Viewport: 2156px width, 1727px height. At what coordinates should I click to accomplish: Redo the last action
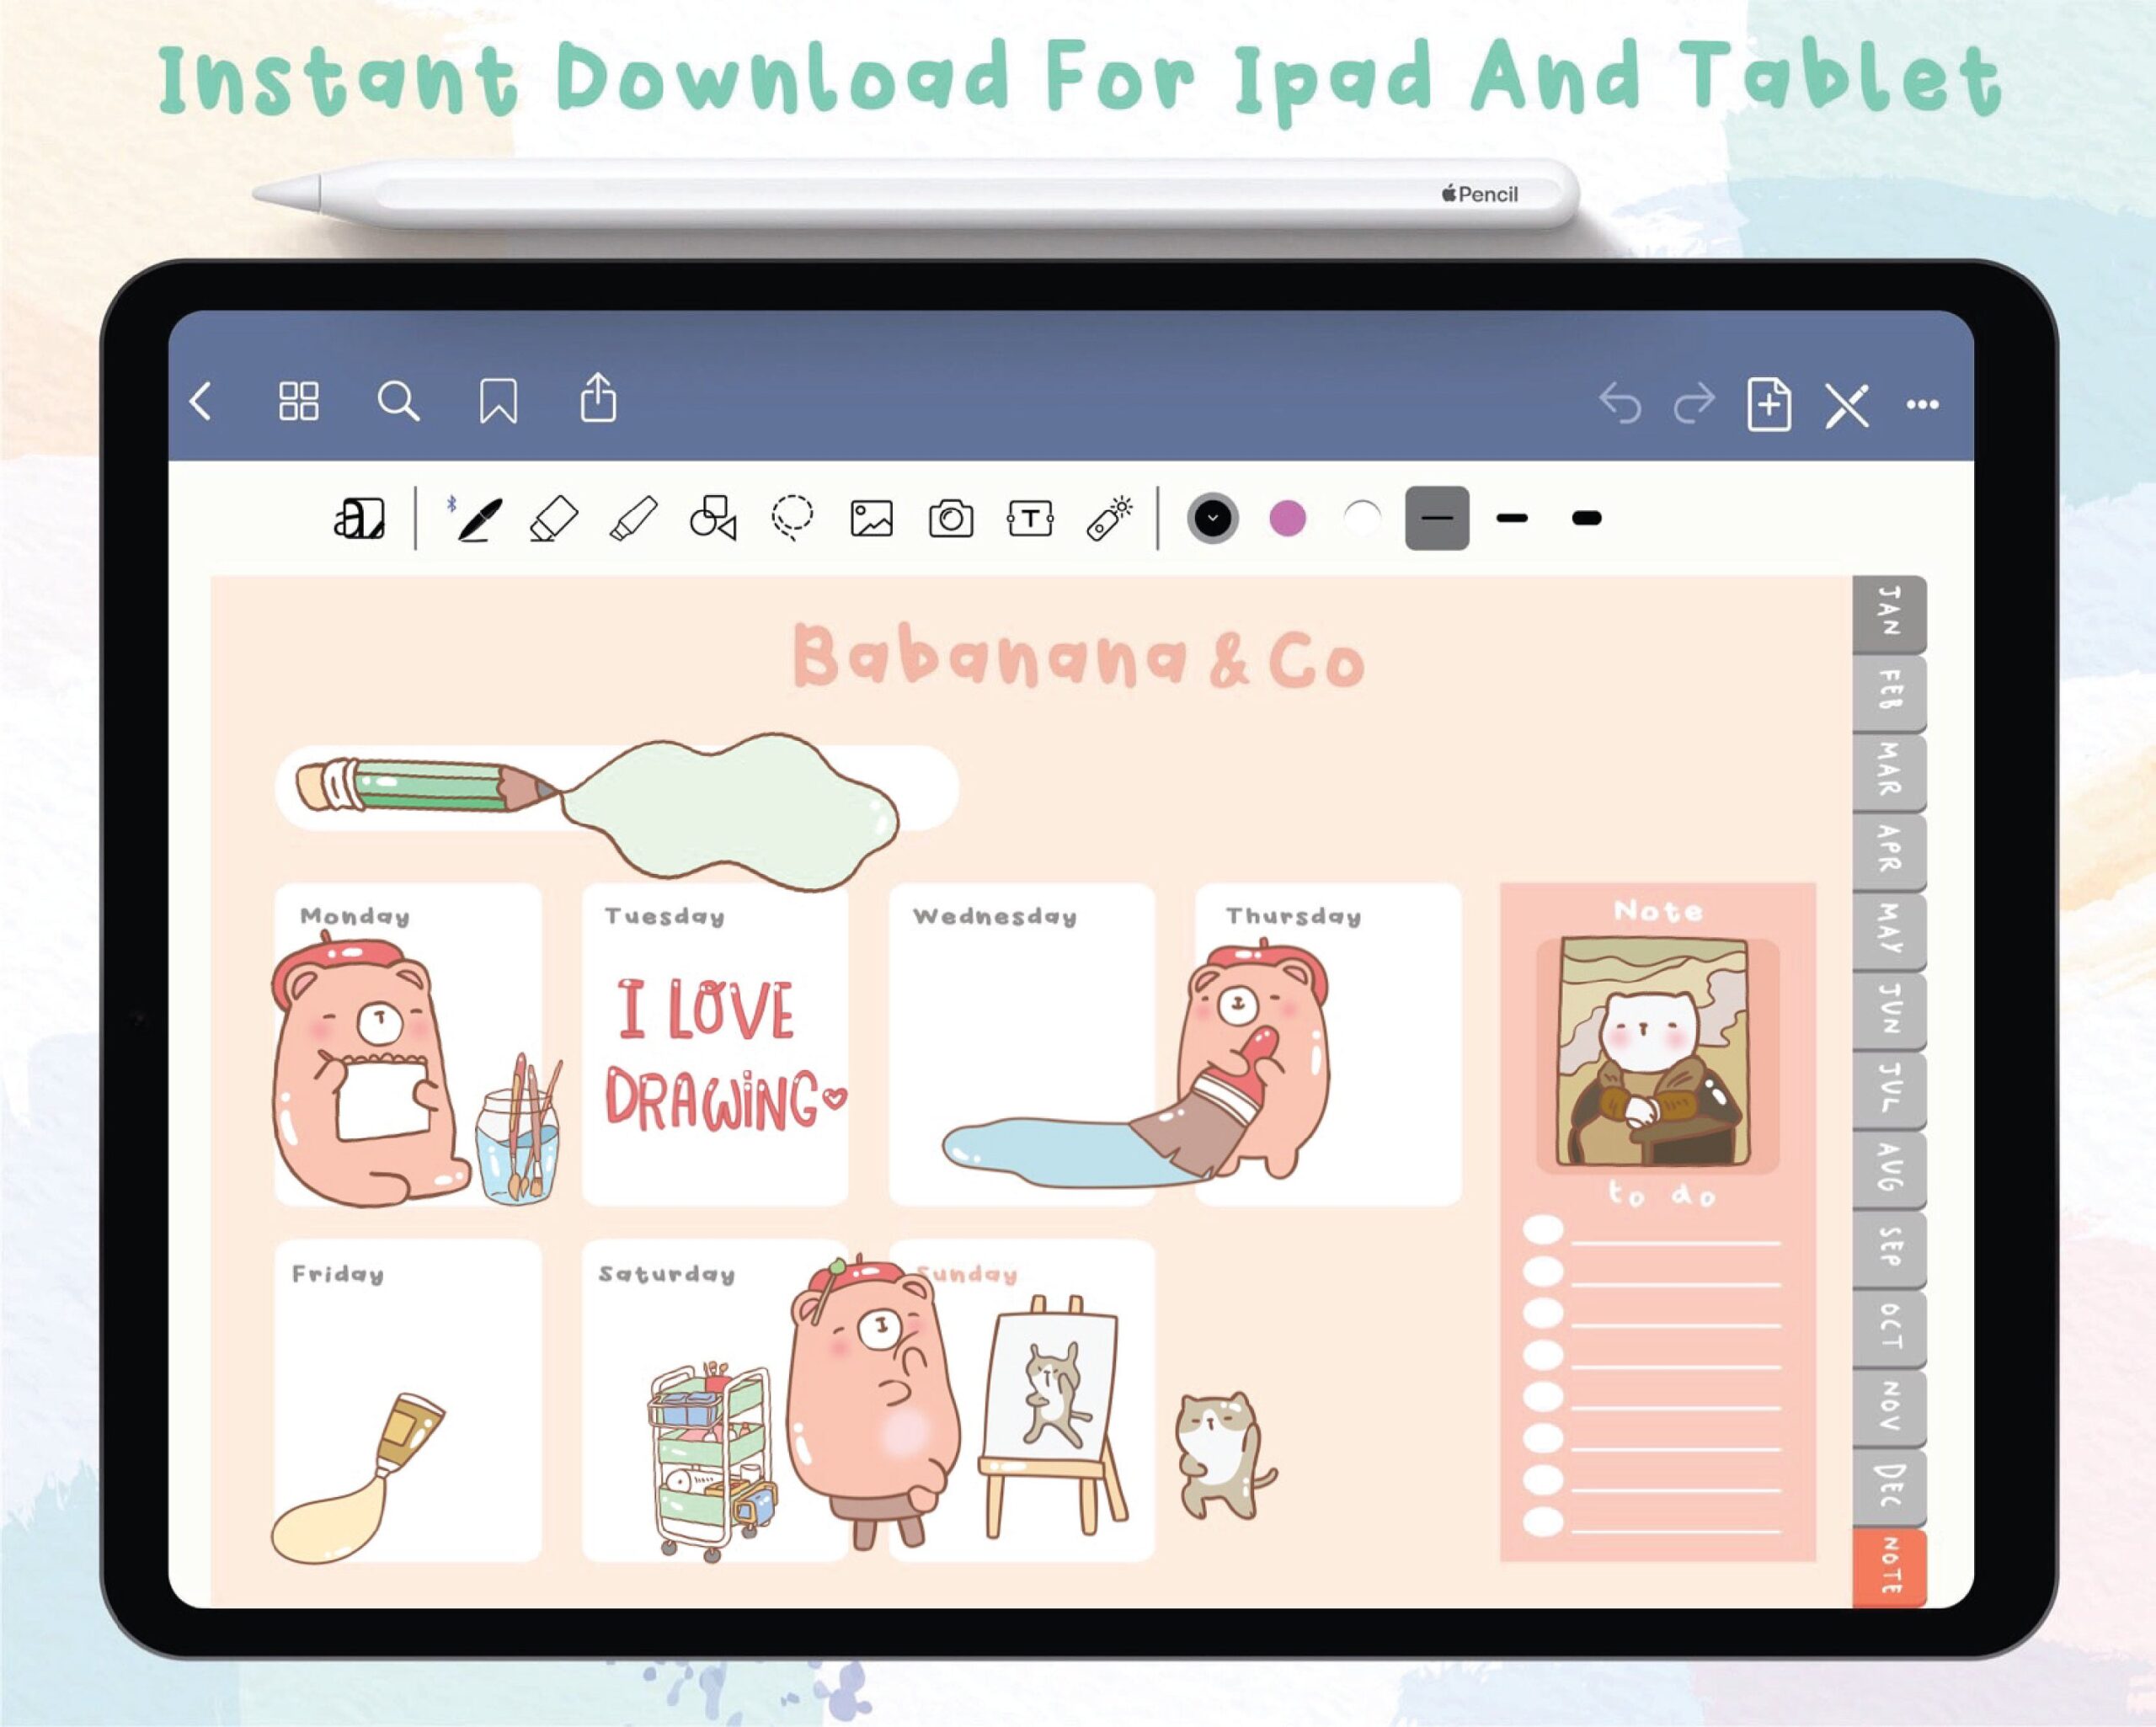point(1694,404)
